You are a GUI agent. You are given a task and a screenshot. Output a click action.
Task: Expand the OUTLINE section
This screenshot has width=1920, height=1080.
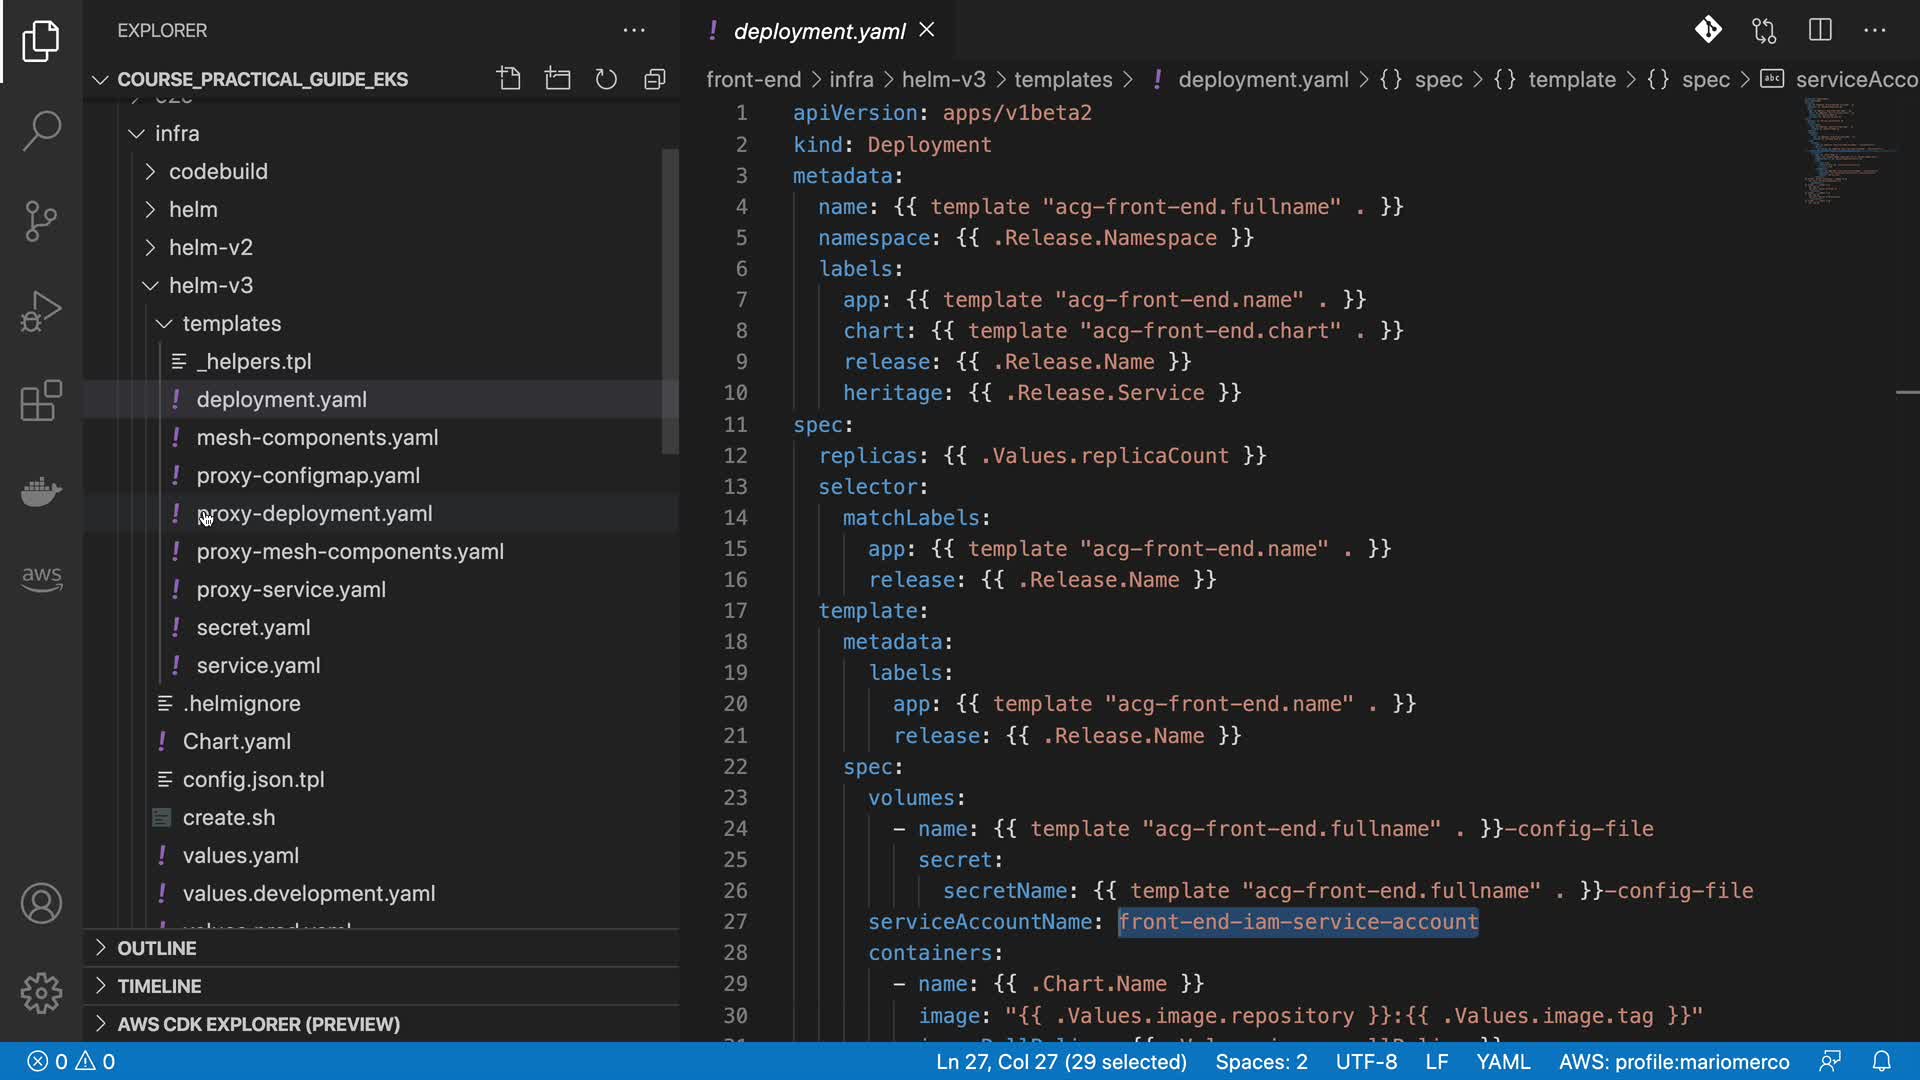tap(157, 948)
